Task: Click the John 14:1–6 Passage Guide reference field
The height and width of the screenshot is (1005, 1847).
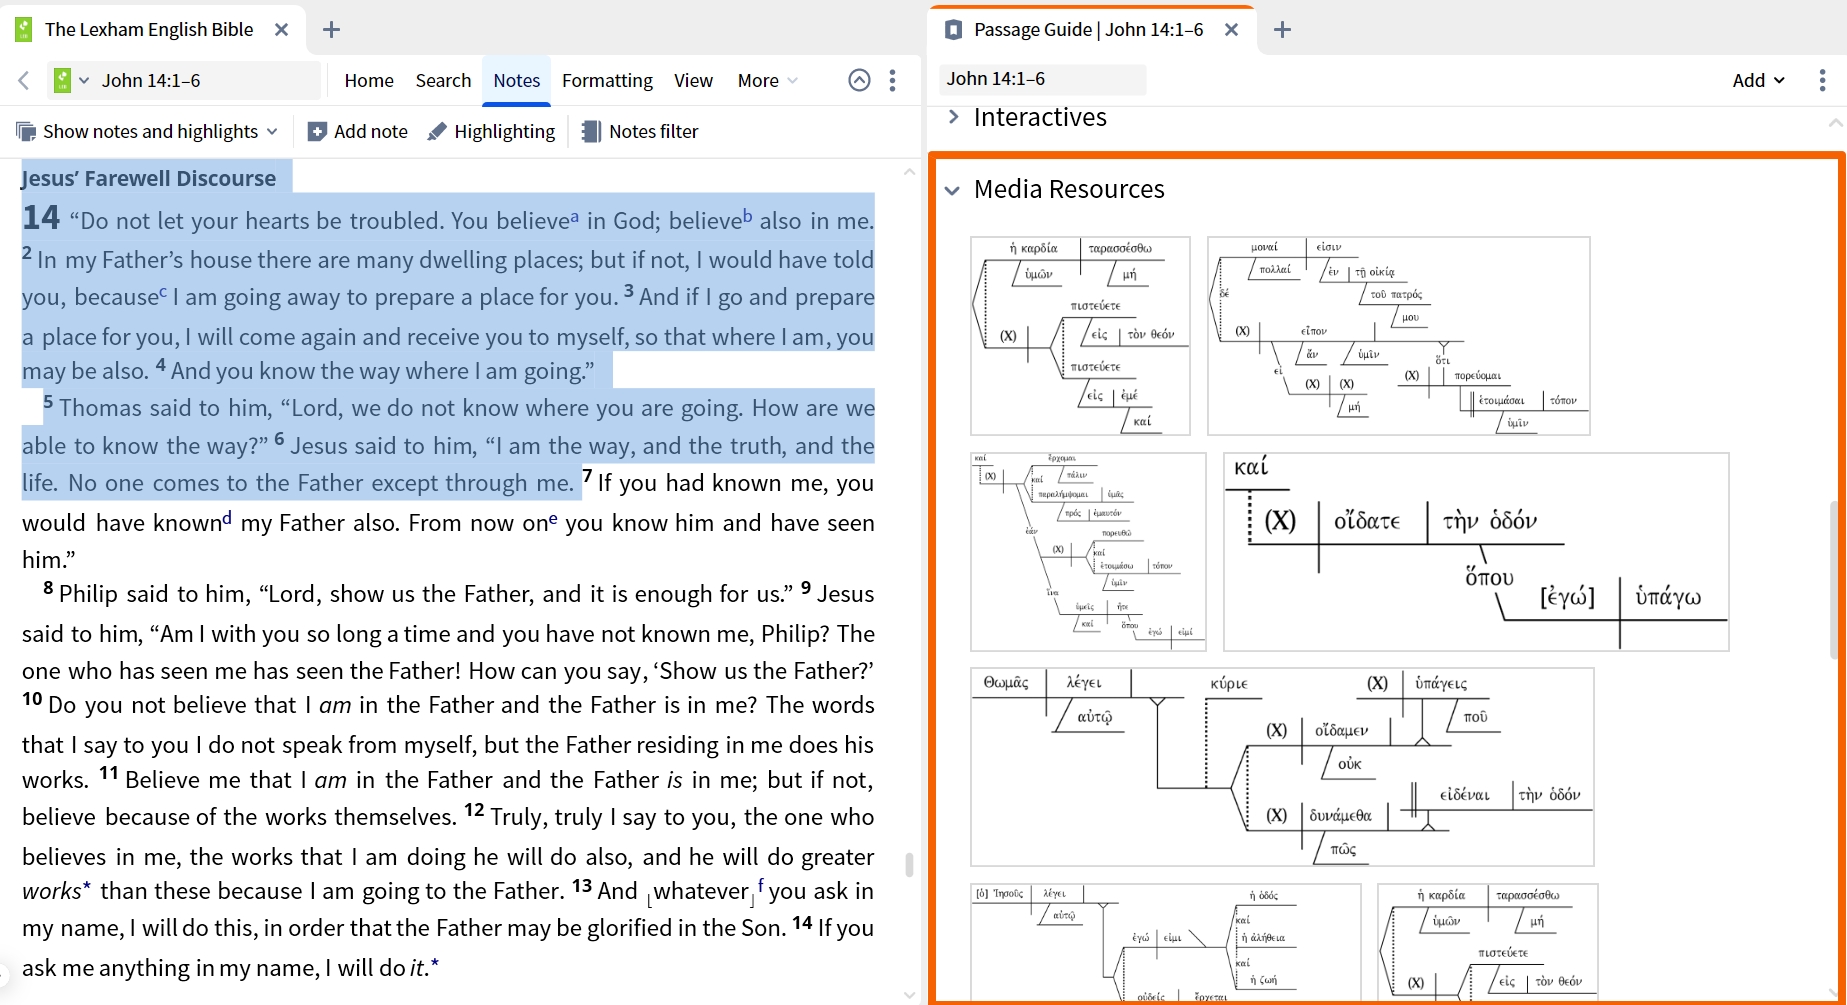Action: [x=1043, y=79]
